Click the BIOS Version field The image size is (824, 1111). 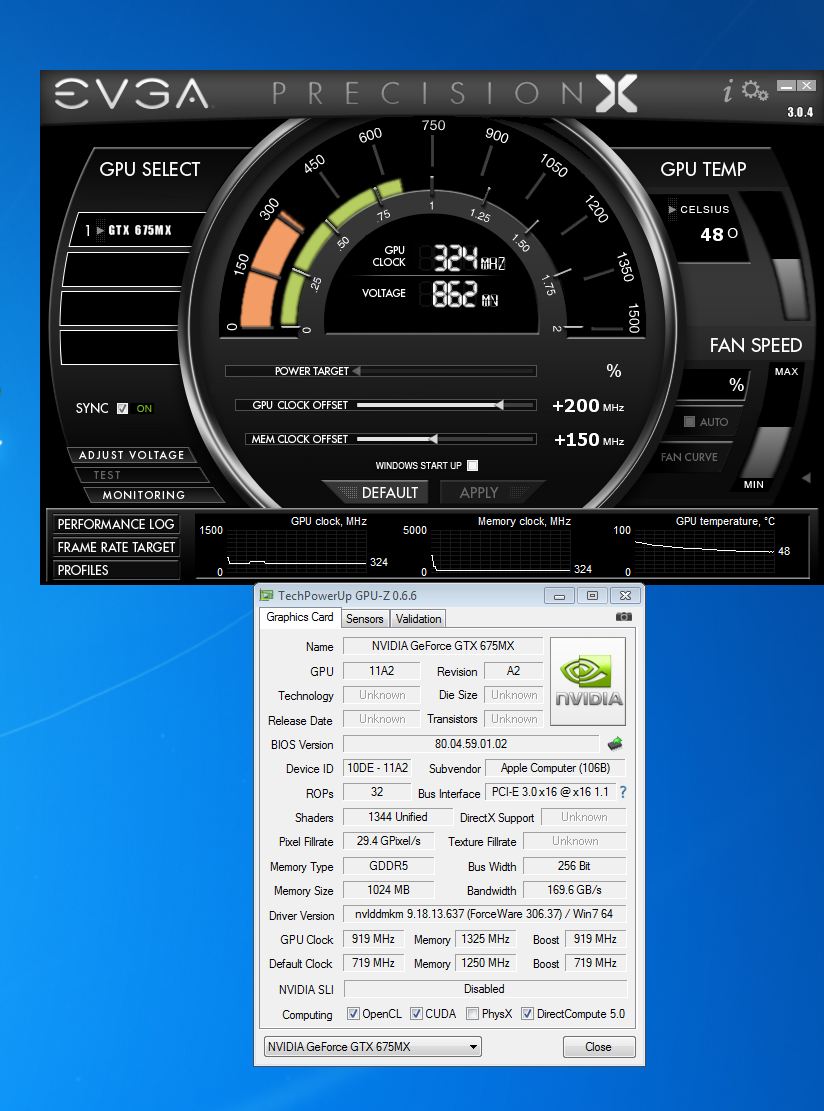(470, 743)
